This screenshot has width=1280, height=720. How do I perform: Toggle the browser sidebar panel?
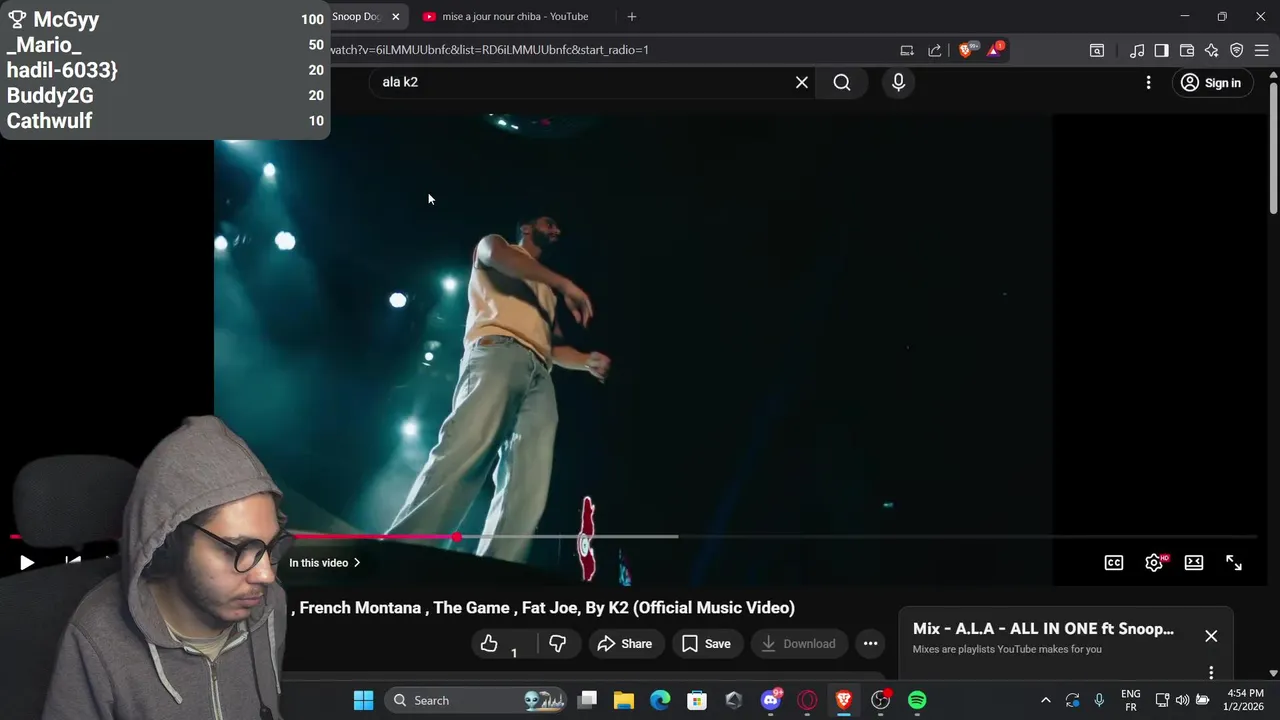(x=1161, y=50)
